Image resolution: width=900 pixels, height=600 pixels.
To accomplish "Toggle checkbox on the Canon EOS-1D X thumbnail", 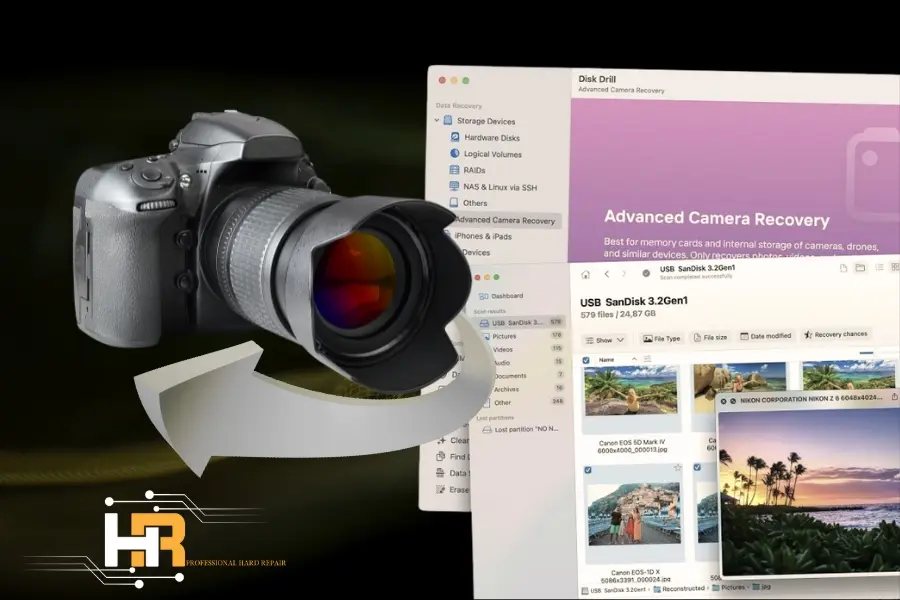I will 587,469.
